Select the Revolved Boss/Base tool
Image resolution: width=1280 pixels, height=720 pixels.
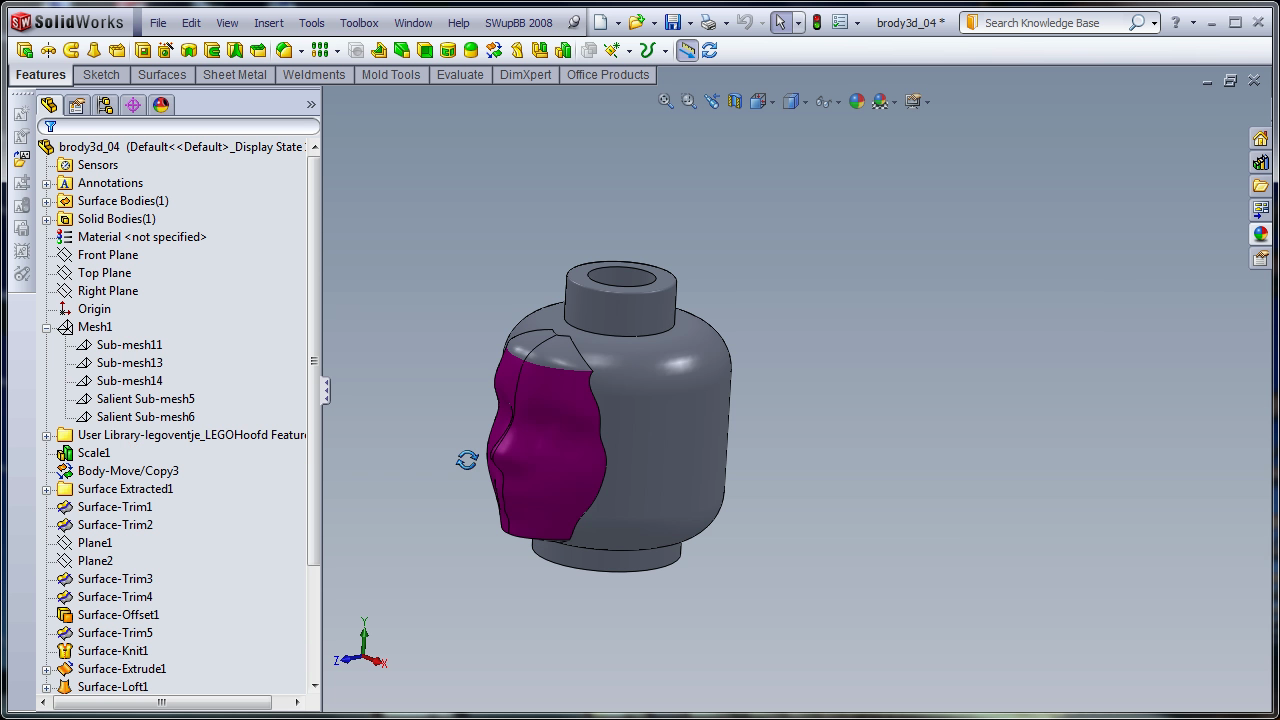click(48, 50)
